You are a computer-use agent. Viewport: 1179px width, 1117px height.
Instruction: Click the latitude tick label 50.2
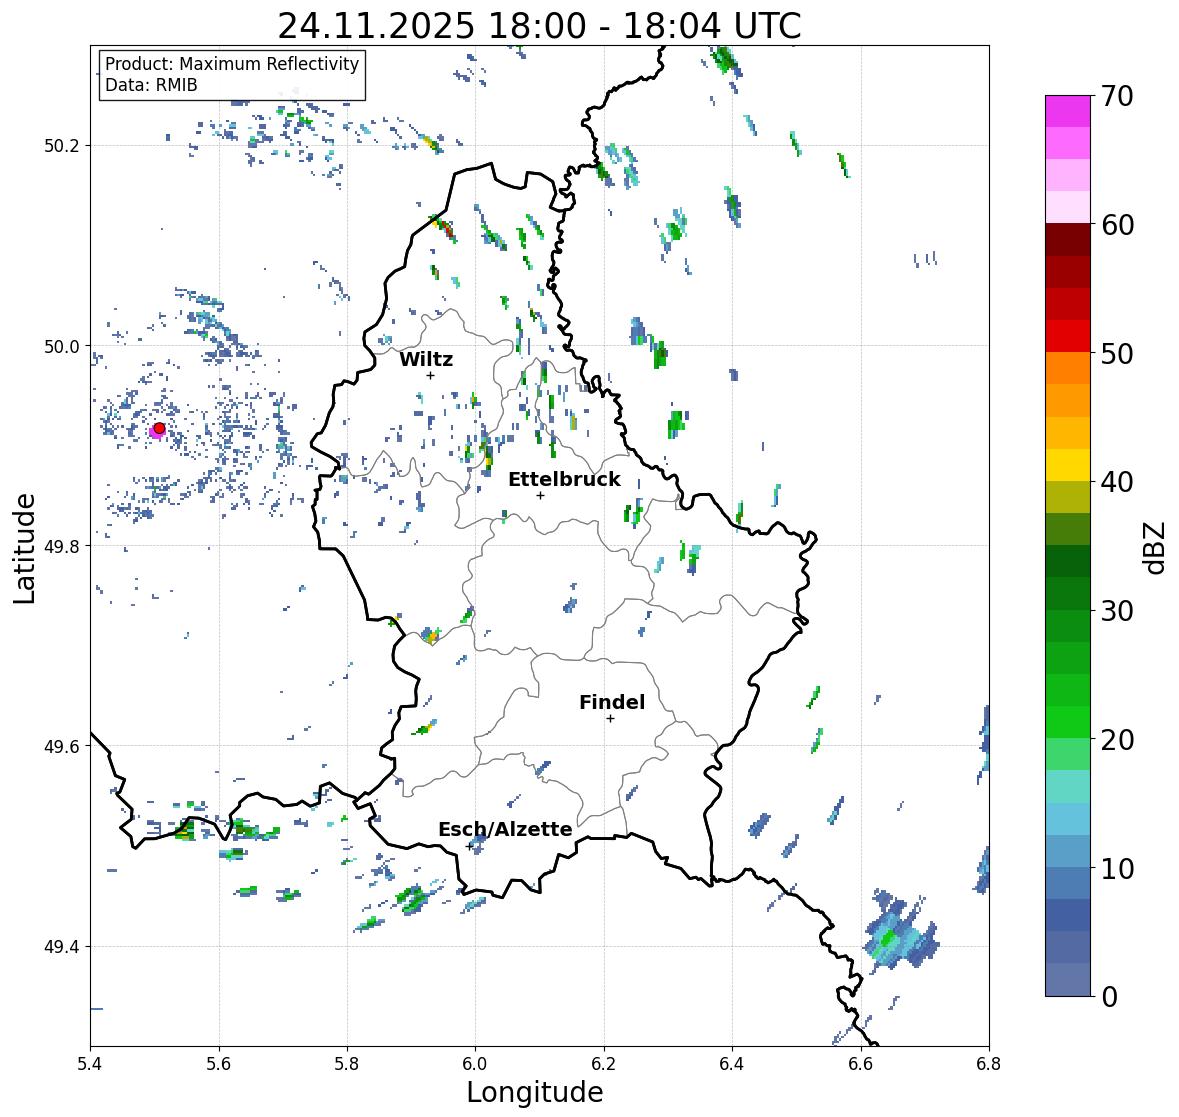pyautogui.click(x=62, y=146)
